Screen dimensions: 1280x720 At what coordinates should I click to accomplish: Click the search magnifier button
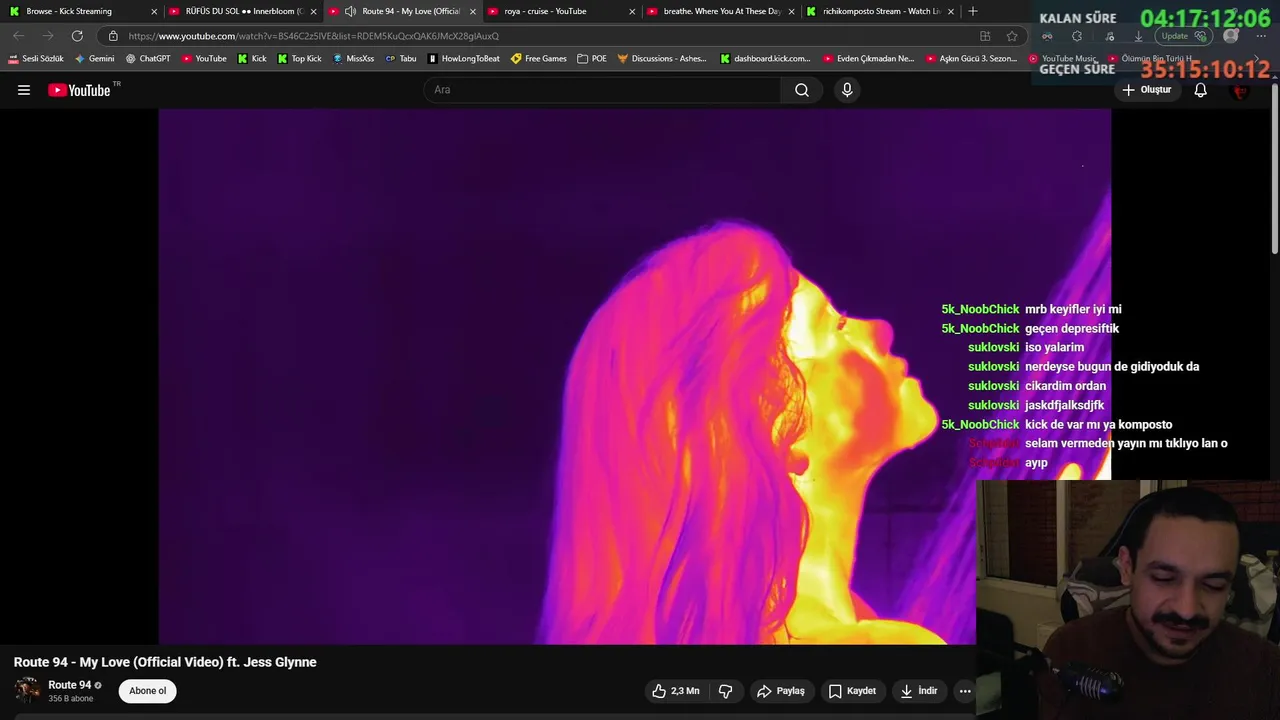(802, 90)
